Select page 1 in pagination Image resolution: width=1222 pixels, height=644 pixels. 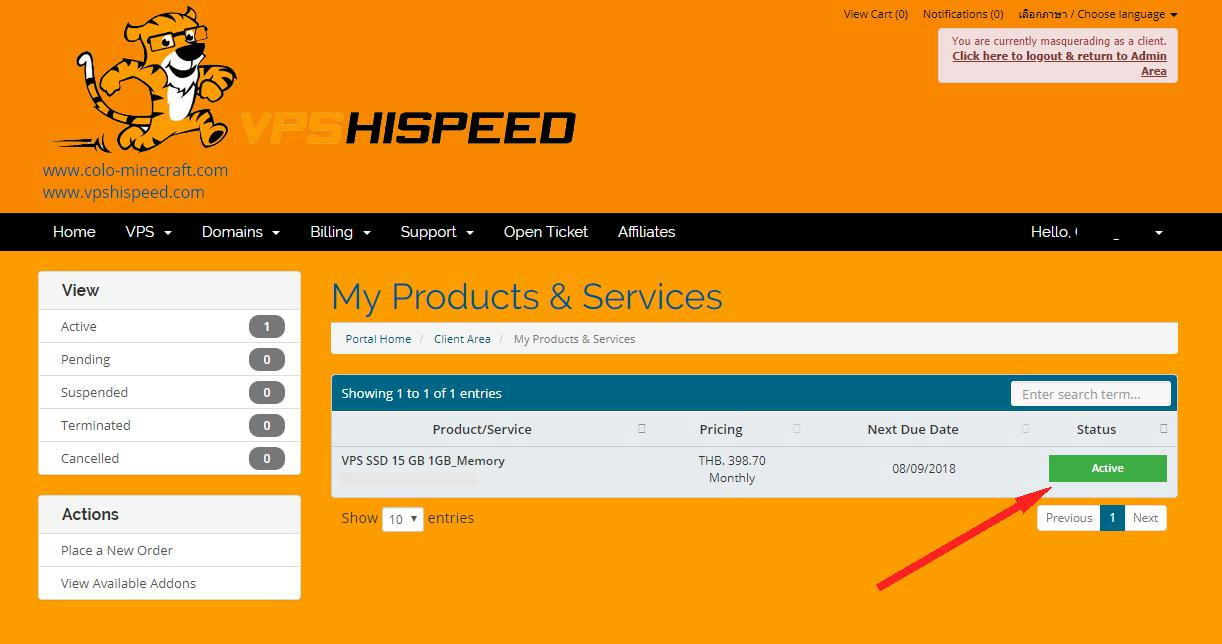[1112, 518]
